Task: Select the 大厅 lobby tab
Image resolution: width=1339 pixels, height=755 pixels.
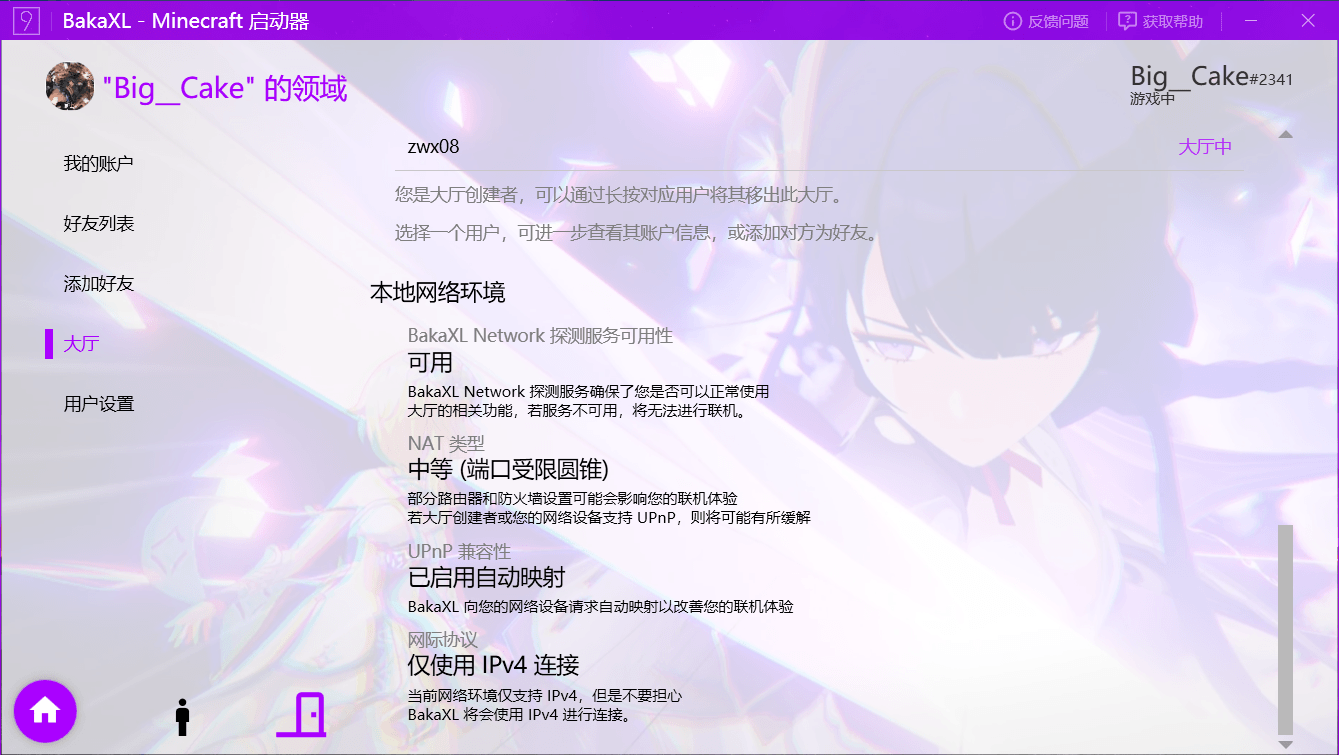Action: tap(81, 344)
